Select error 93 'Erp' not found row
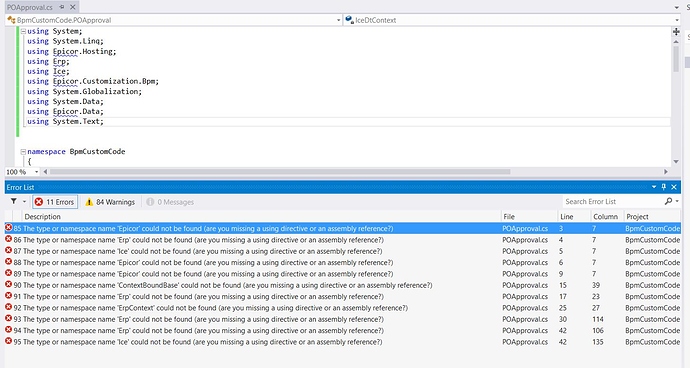Screen dimensions: 690x368 [343, 319]
